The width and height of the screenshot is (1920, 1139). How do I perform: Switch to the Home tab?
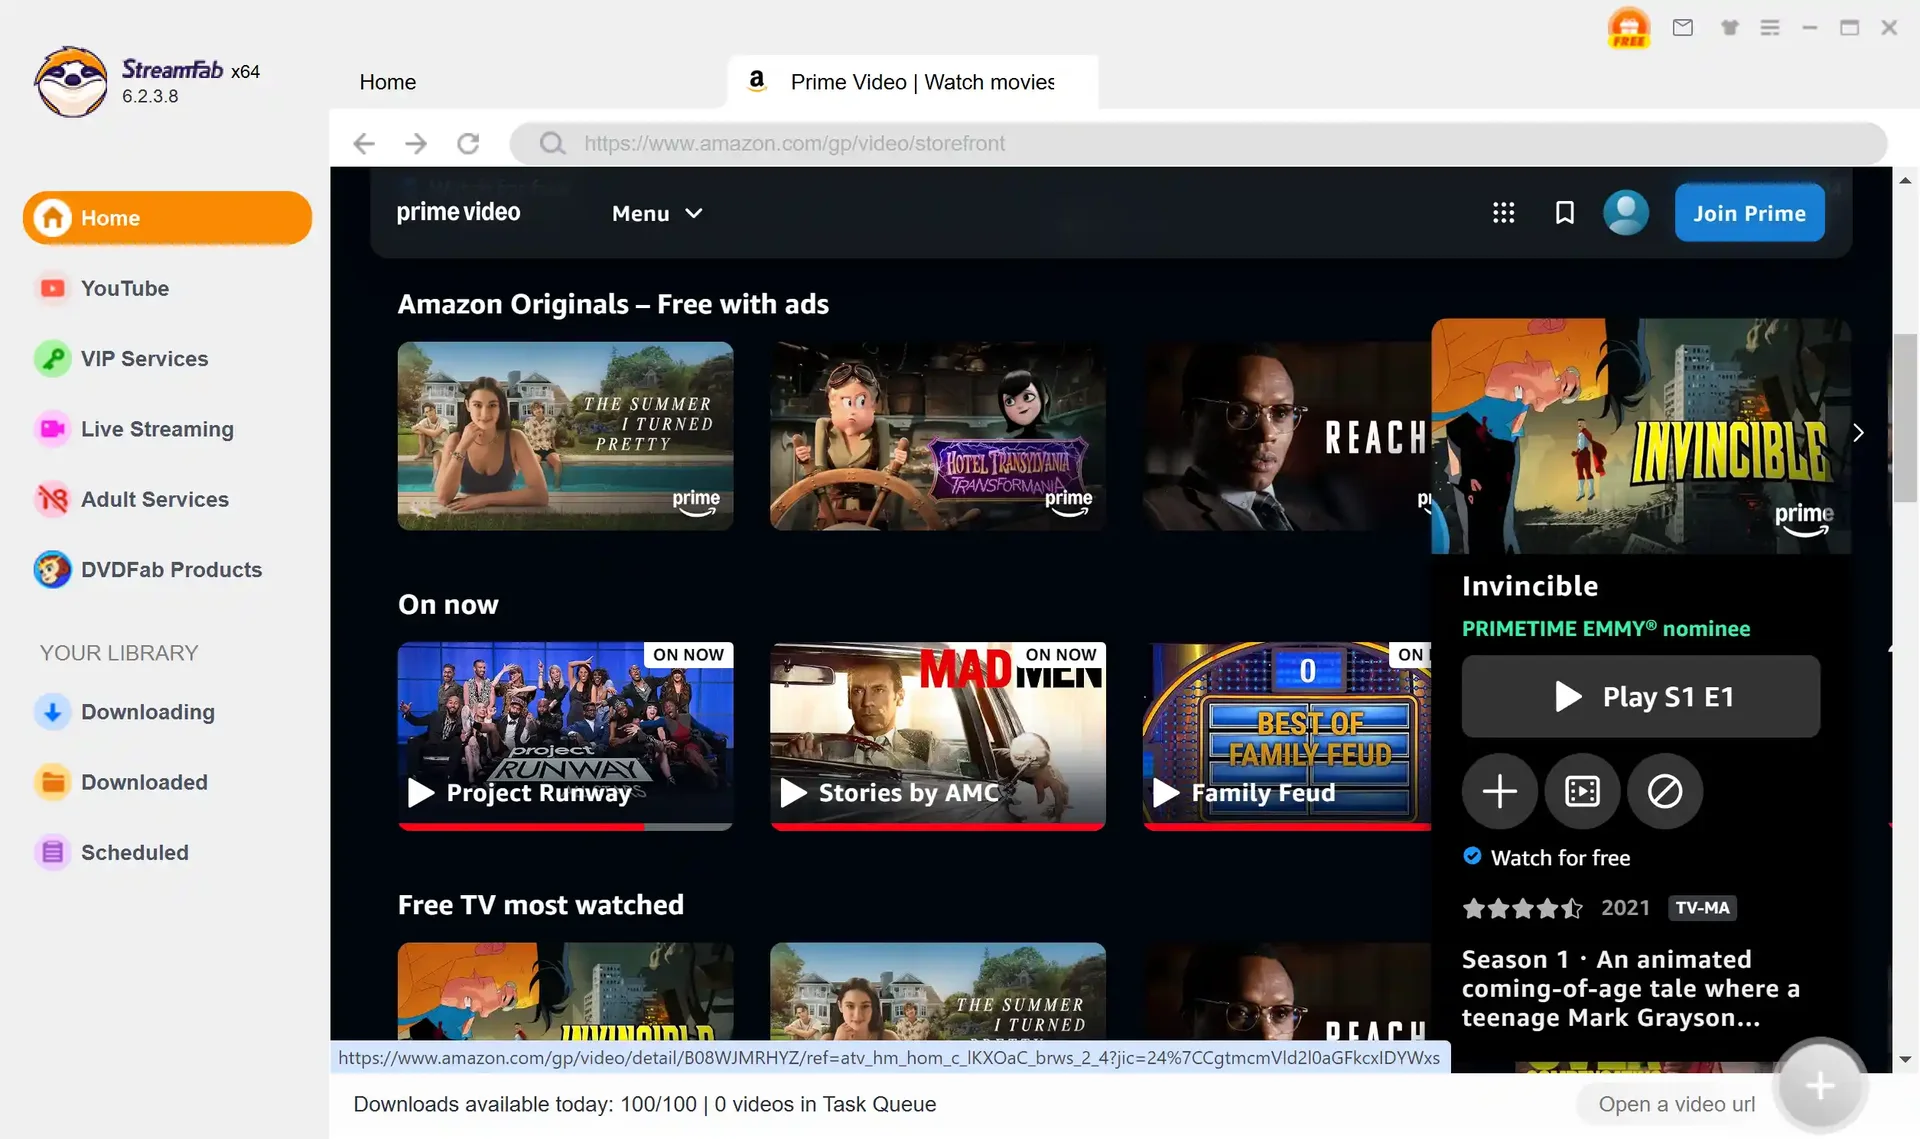387,82
